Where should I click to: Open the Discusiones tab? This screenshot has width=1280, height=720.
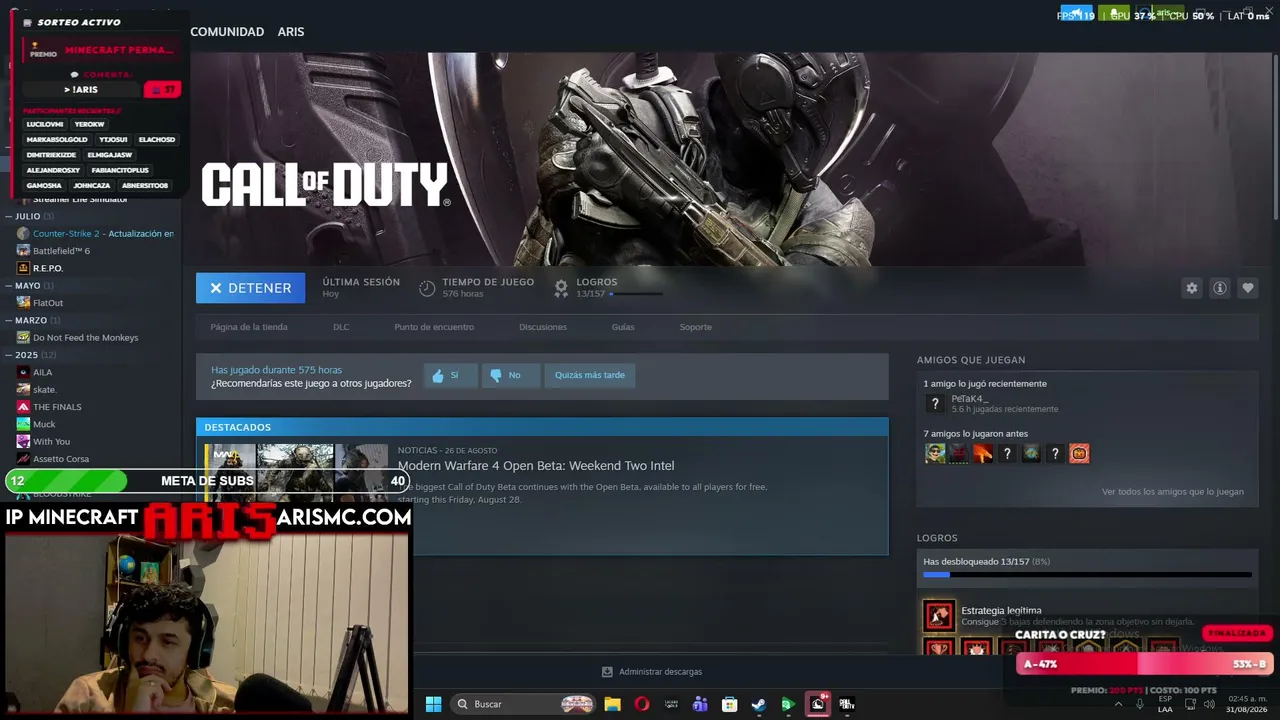click(x=543, y=327)
